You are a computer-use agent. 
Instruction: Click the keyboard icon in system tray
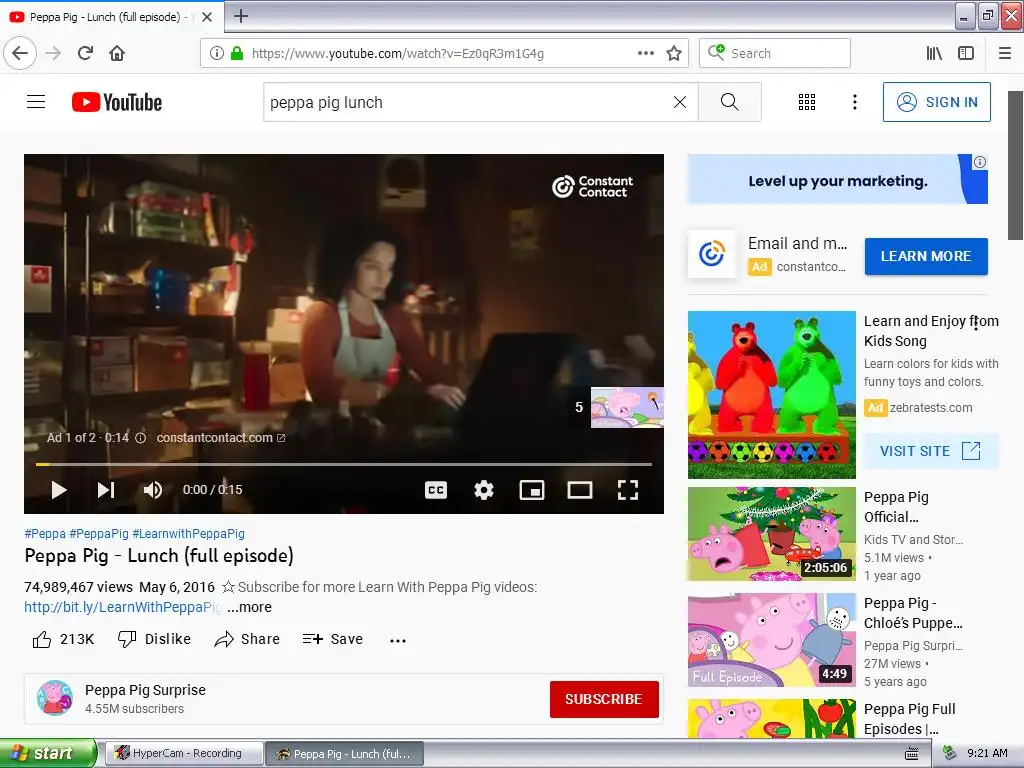tap(911, 754)
